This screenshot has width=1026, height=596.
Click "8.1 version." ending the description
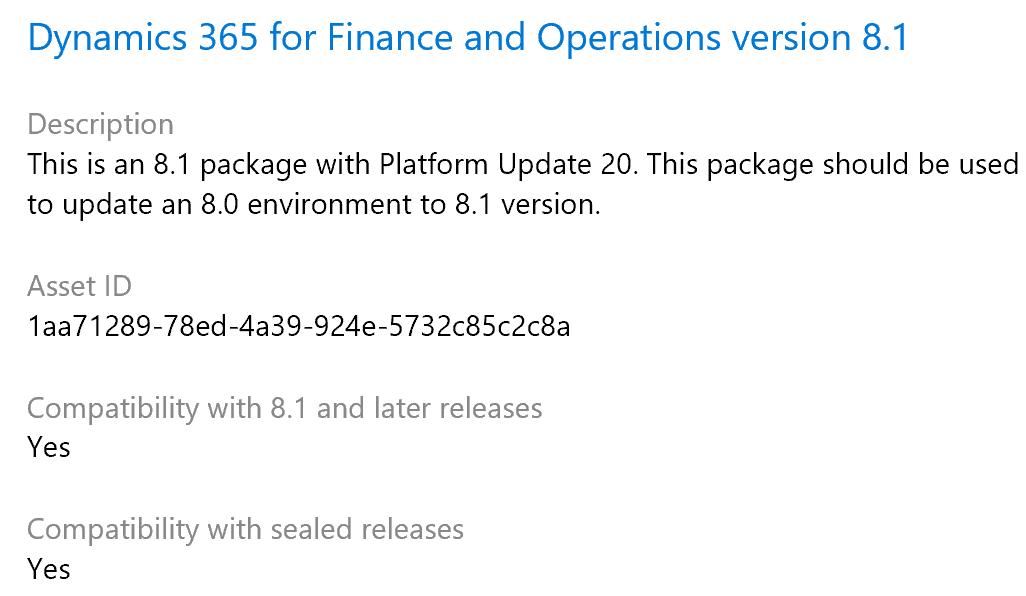pyautogui.click(x=534, y=205)
